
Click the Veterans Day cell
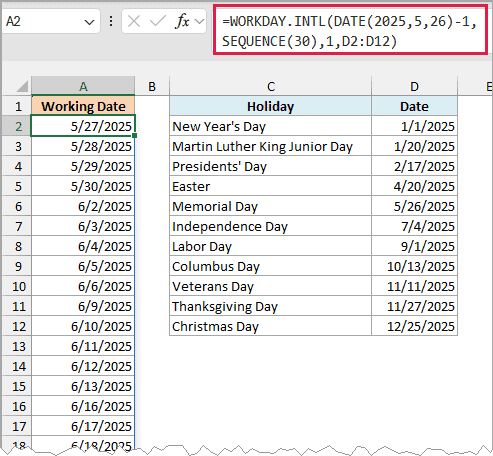click(x=270, y=286)
